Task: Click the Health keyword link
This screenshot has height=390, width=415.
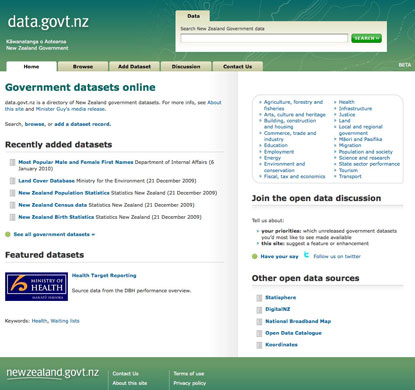Action: [39, 321]
